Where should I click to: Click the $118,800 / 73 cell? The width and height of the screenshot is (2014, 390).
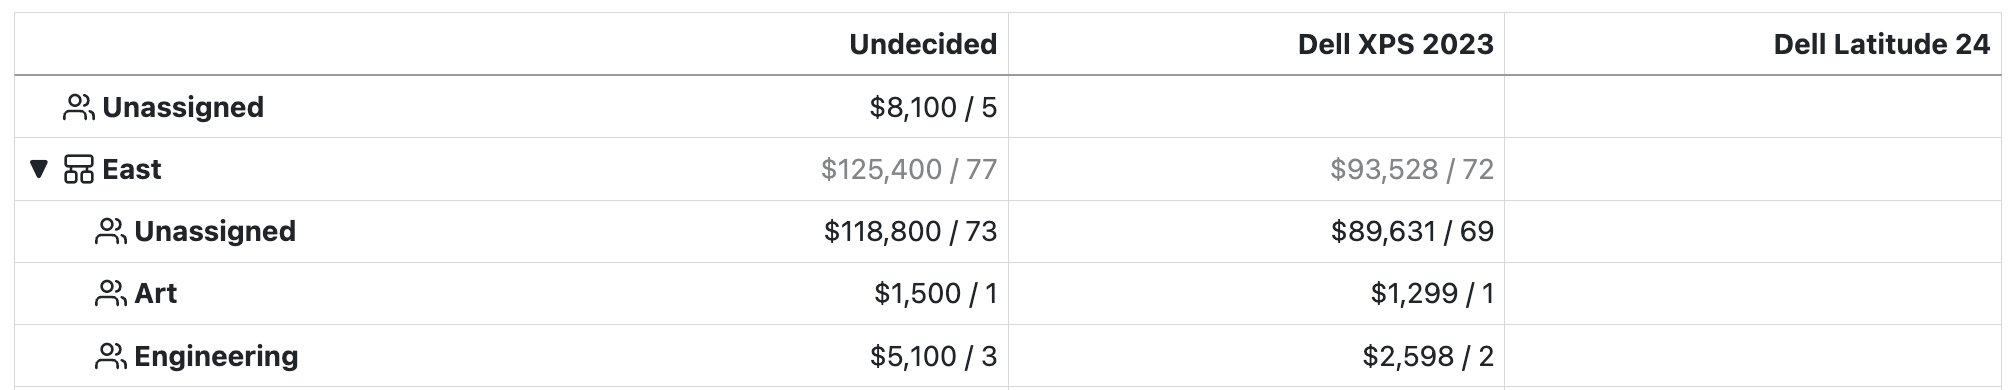[911, 231]
